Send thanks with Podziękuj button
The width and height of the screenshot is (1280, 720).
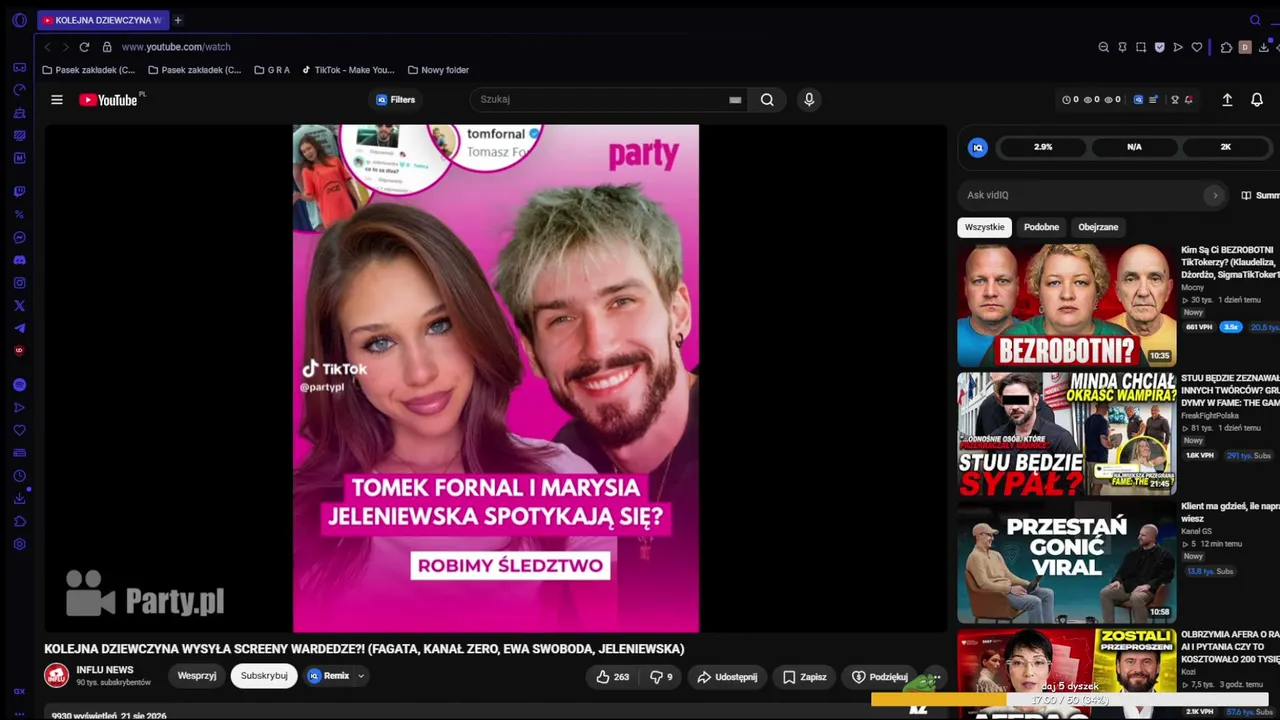pos(879,677)
